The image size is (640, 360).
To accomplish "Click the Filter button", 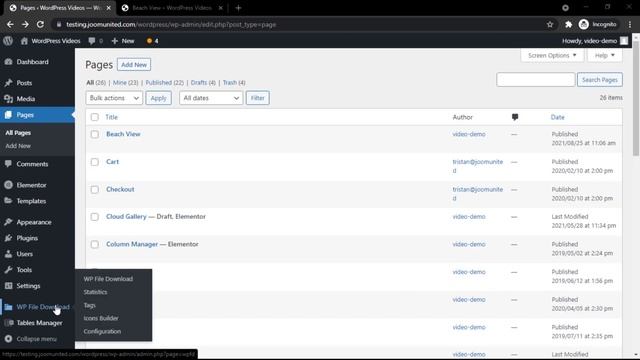I will 258,98.
